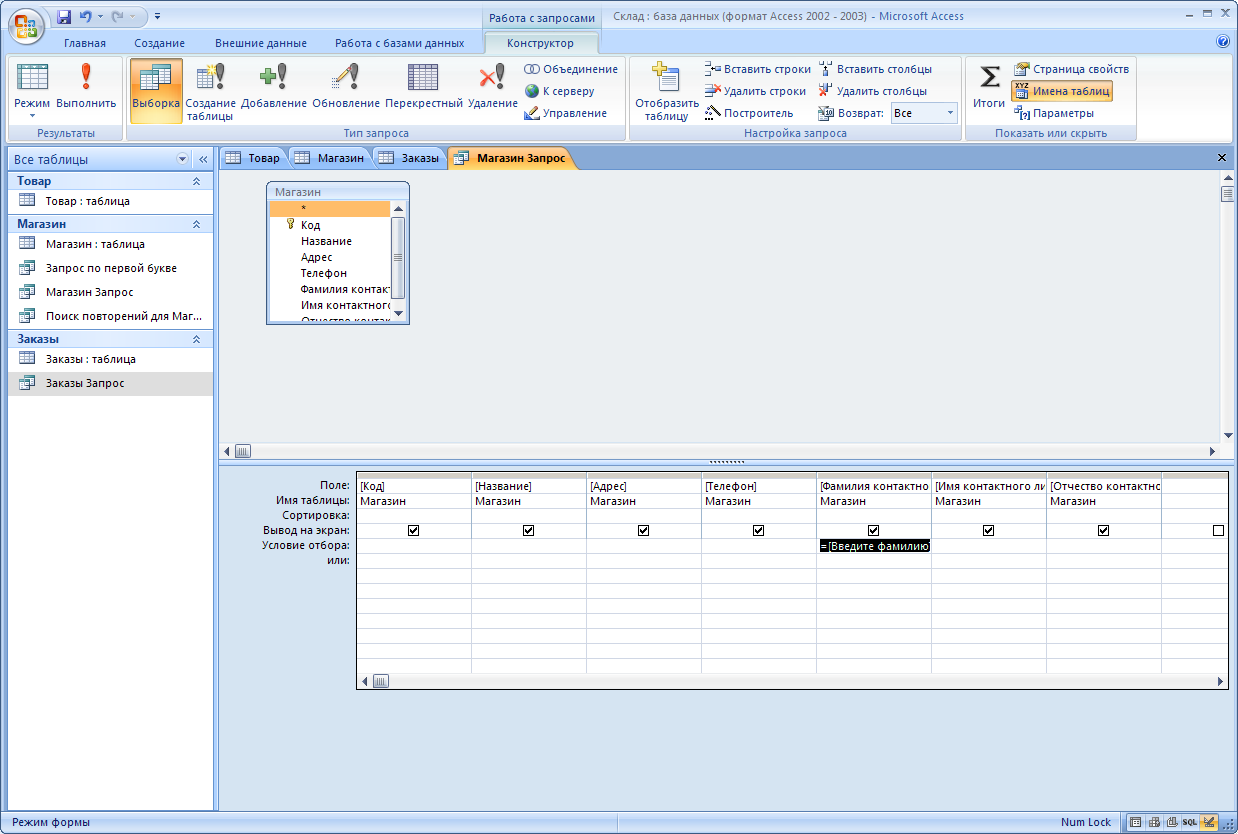The image size is (1238, 834).
Task: Open Страница свойств property sheet
Action: tap(1071, 69)
